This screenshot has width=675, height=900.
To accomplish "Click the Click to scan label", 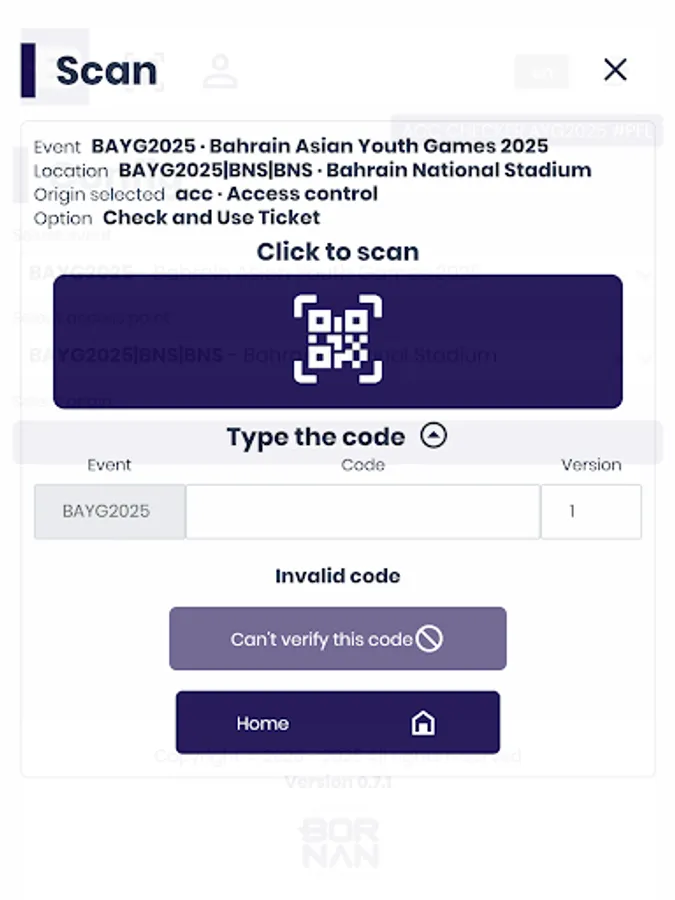I will [338, 251].
